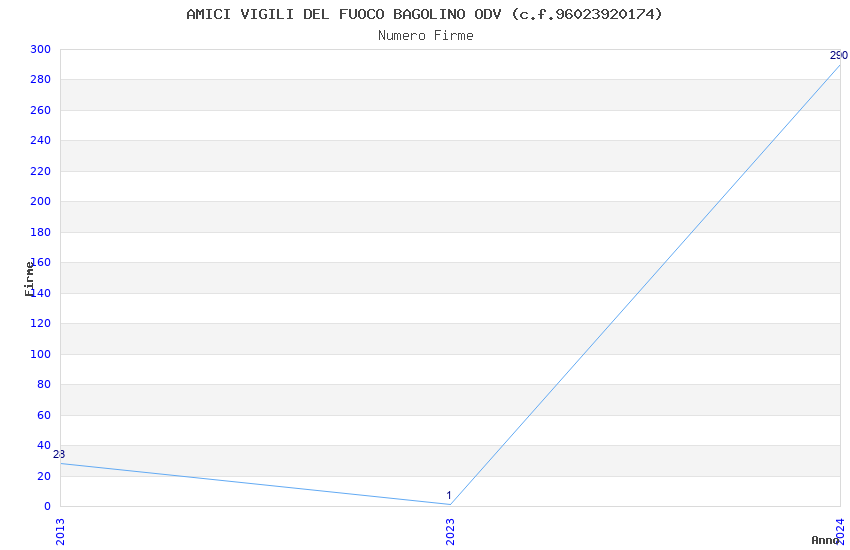Click the y-axis value 120
Screen dimensions: 850x550
pyautogui.click(x=41, y=323)
